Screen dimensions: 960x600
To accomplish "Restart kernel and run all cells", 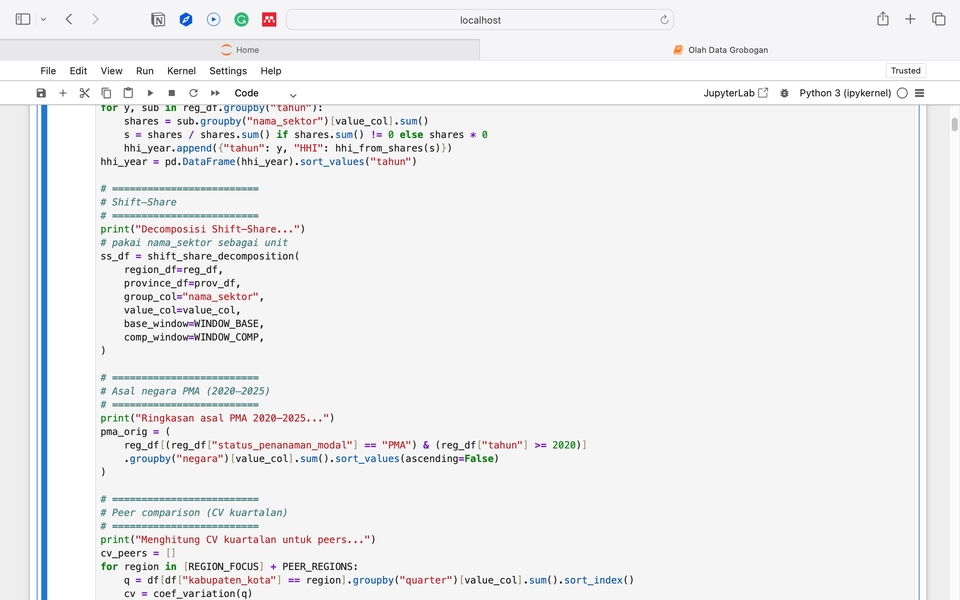I will (215, 93).
